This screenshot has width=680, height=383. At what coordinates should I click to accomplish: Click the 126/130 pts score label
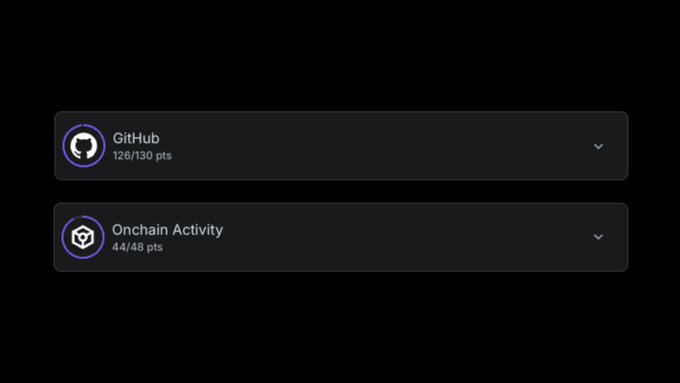tap(142, 156)
